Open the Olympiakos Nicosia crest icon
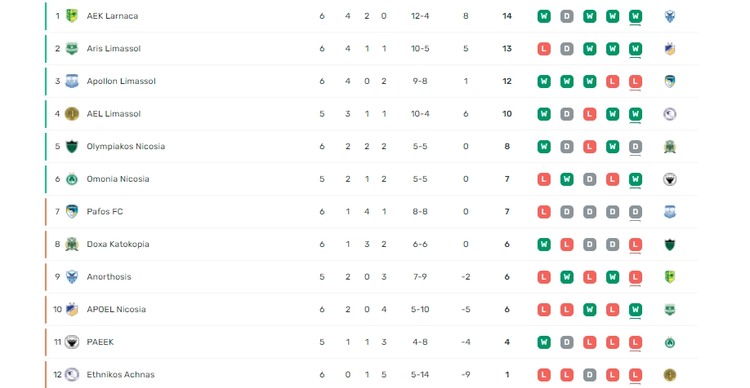 click(72, 146)
